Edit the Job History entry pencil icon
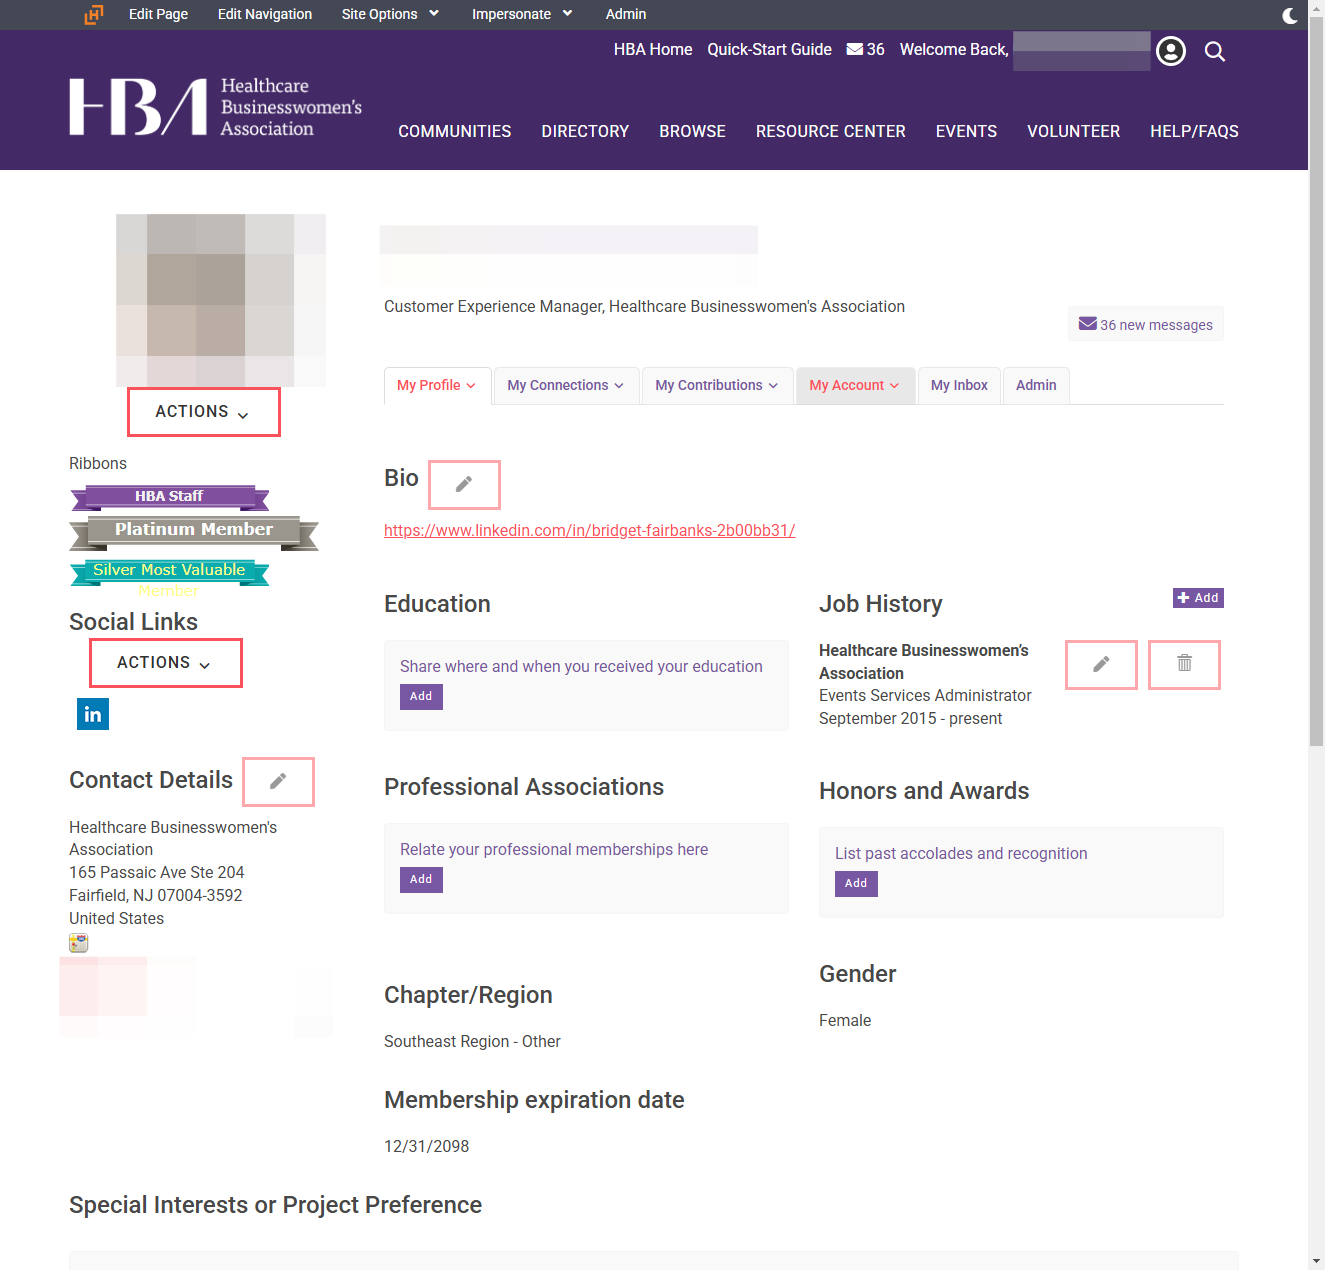 (1101, 665)
